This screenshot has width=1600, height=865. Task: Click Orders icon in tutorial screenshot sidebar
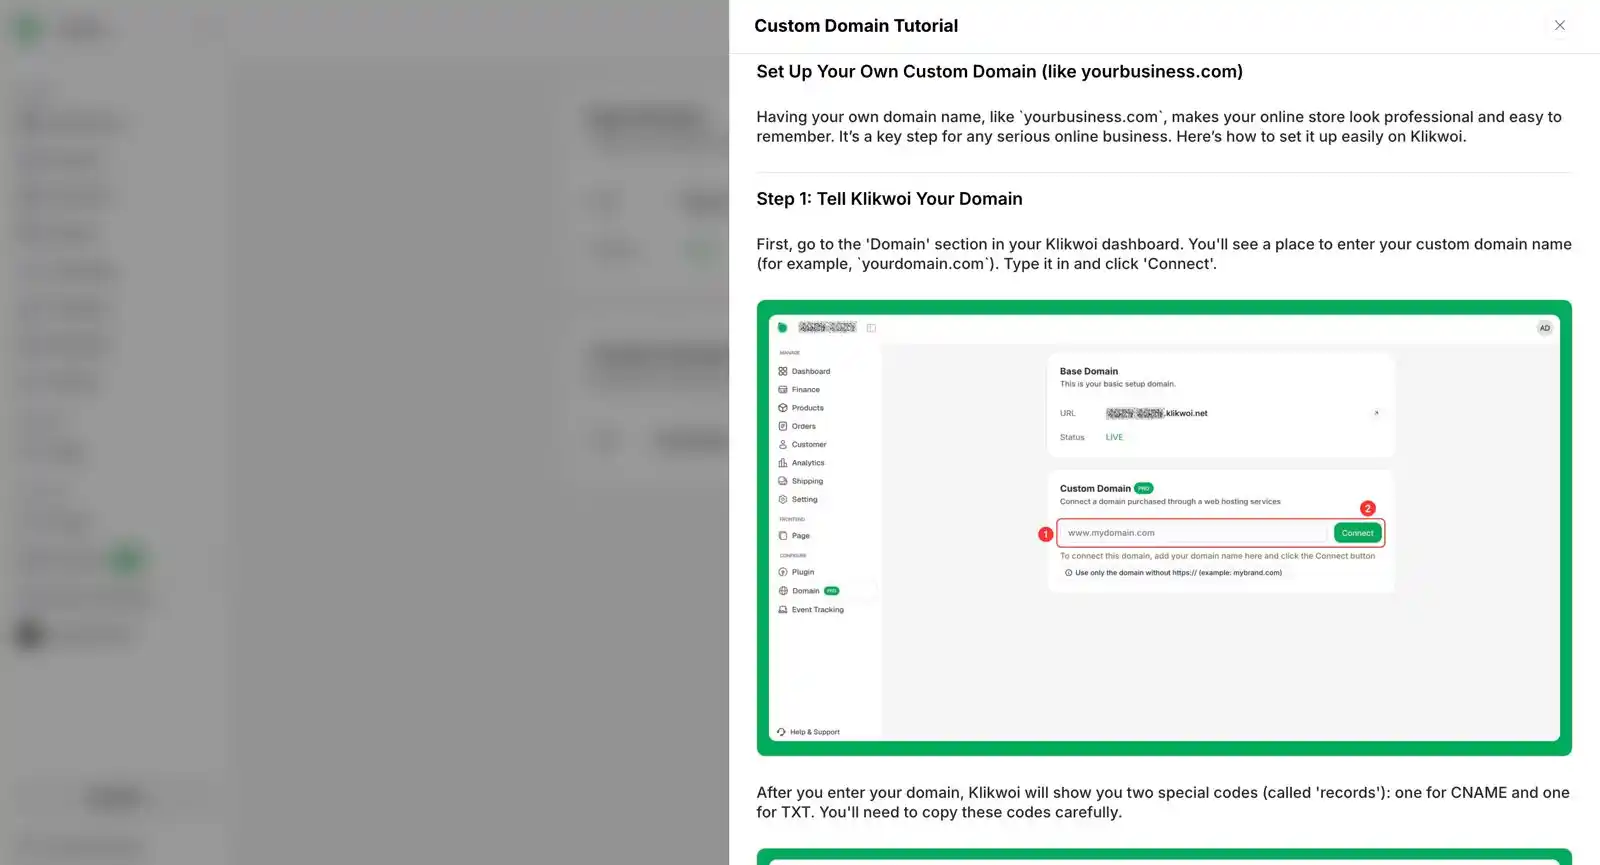pos(783,426)
